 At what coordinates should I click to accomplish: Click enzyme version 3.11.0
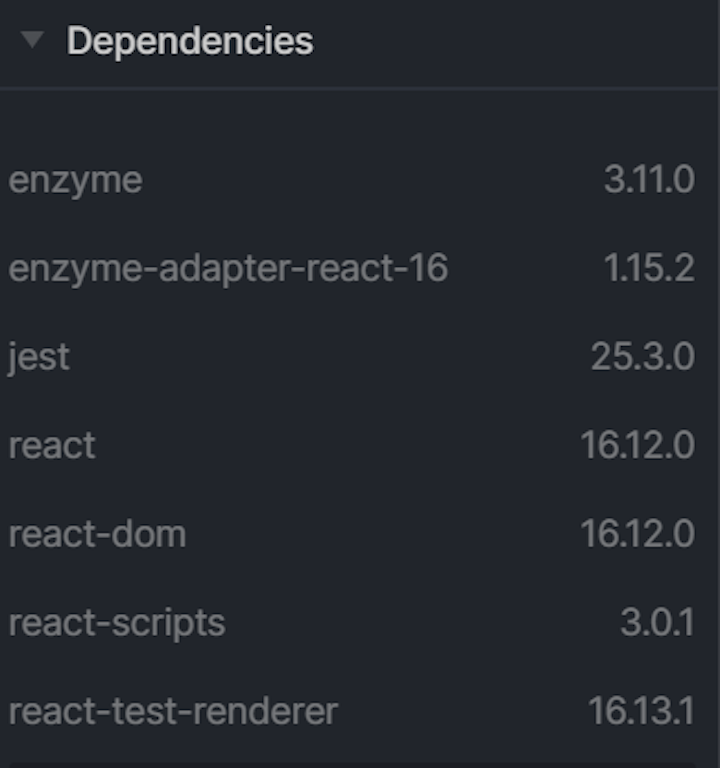pos(649,179)
